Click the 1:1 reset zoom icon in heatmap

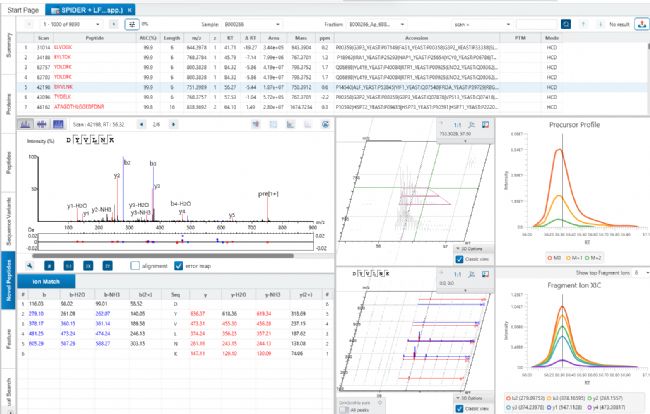(457, 125)
